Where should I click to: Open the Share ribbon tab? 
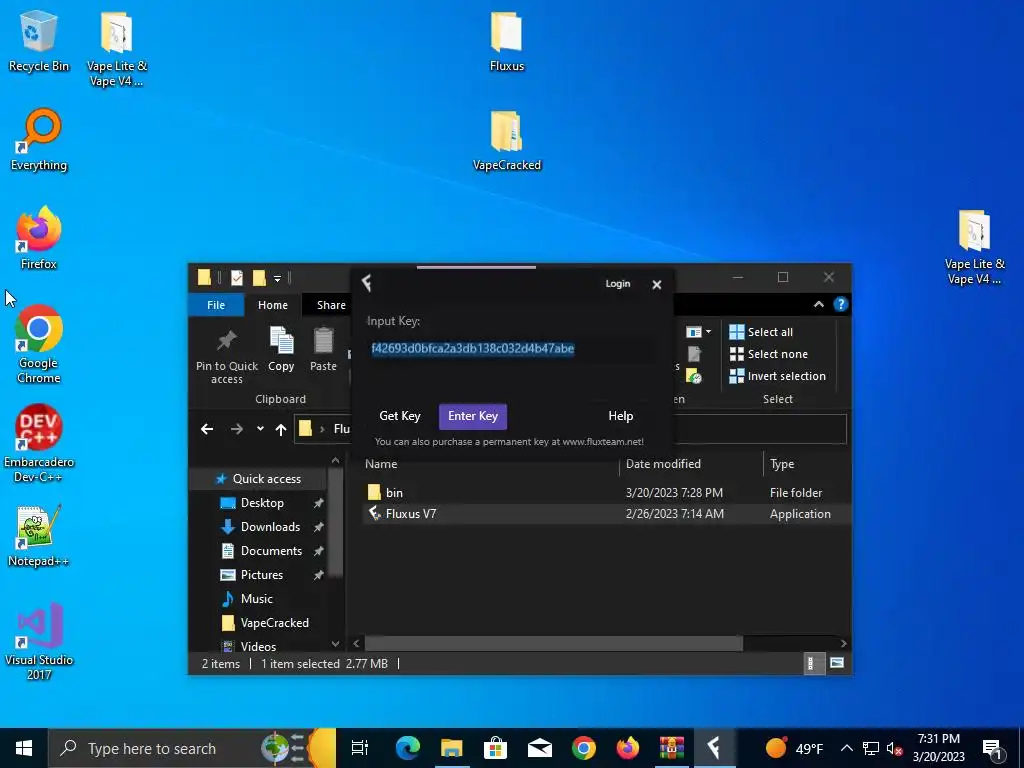coord(331,305)
